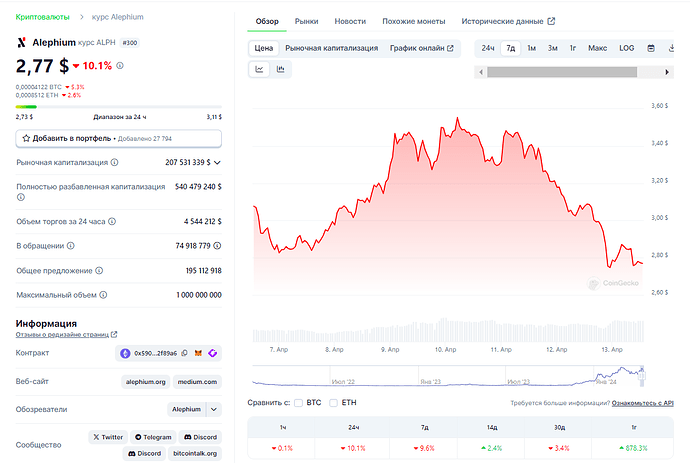Open the Рынки tab
This screenshot has height=463, width=690.
(306, 21)
